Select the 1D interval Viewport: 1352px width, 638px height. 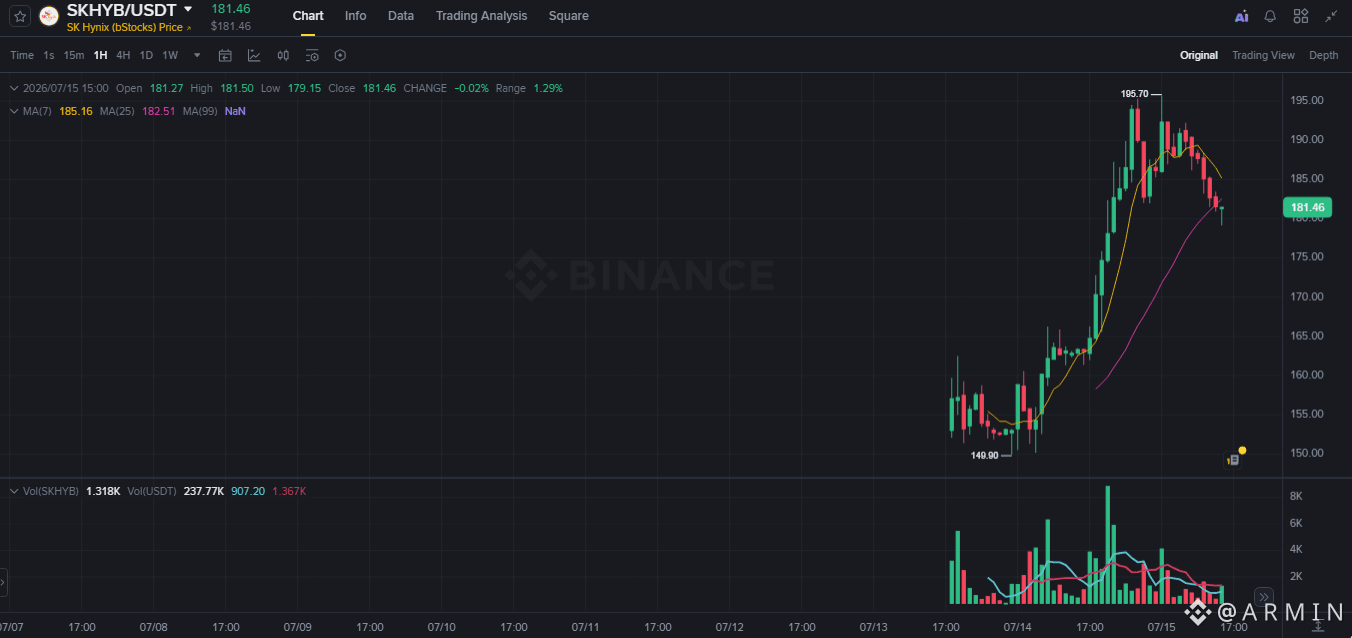pyautogui.click(x=146, y=55)
